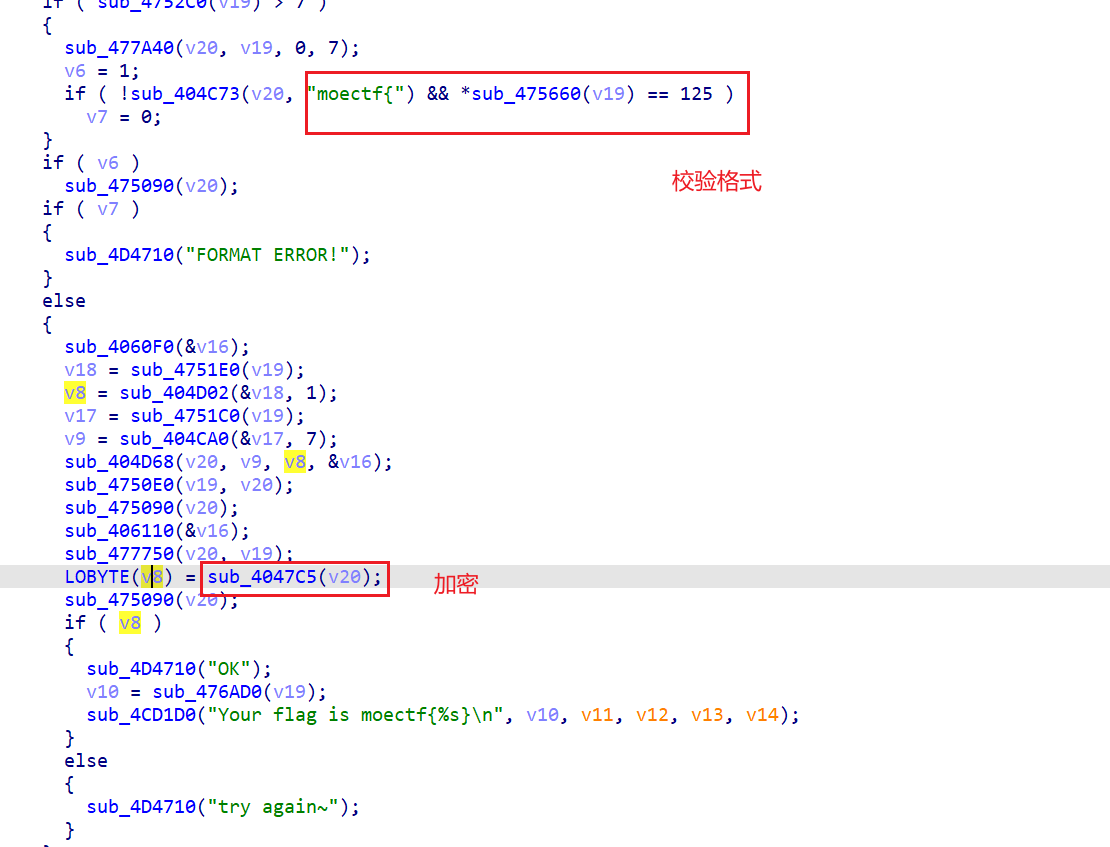
Task: Click sub_404D02 function name
Action: (x=174, y=393)
